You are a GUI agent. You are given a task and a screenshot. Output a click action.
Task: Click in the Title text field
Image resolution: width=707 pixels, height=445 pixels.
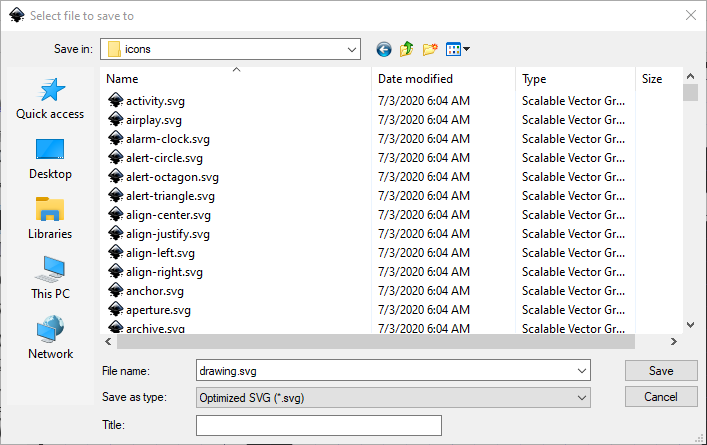(x=318, y=426)
